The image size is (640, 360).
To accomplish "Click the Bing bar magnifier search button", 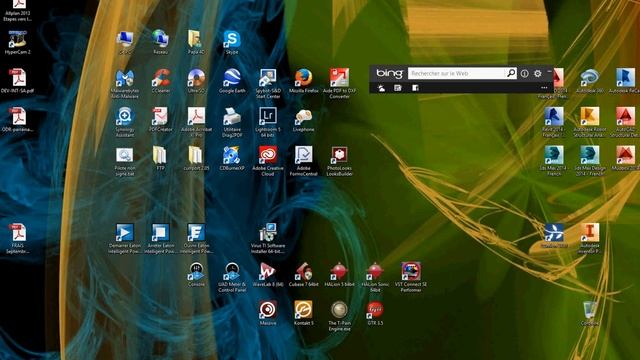I will click(x=511, y=73).
